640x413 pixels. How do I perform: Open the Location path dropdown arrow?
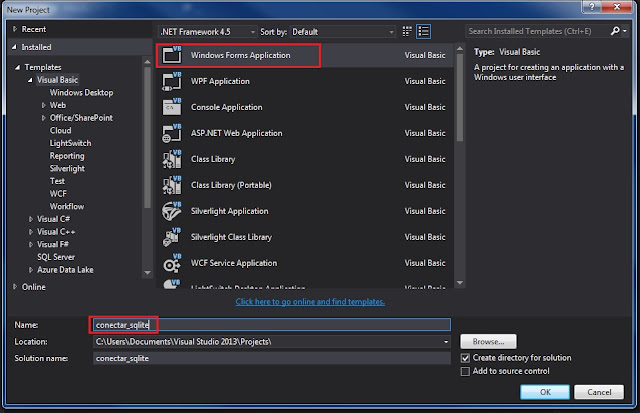coord(446,342)
